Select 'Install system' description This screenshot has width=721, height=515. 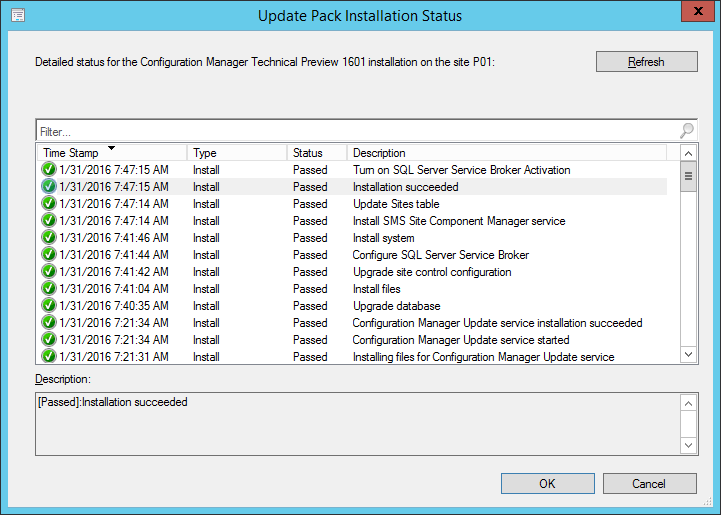[x=383, y=238]
